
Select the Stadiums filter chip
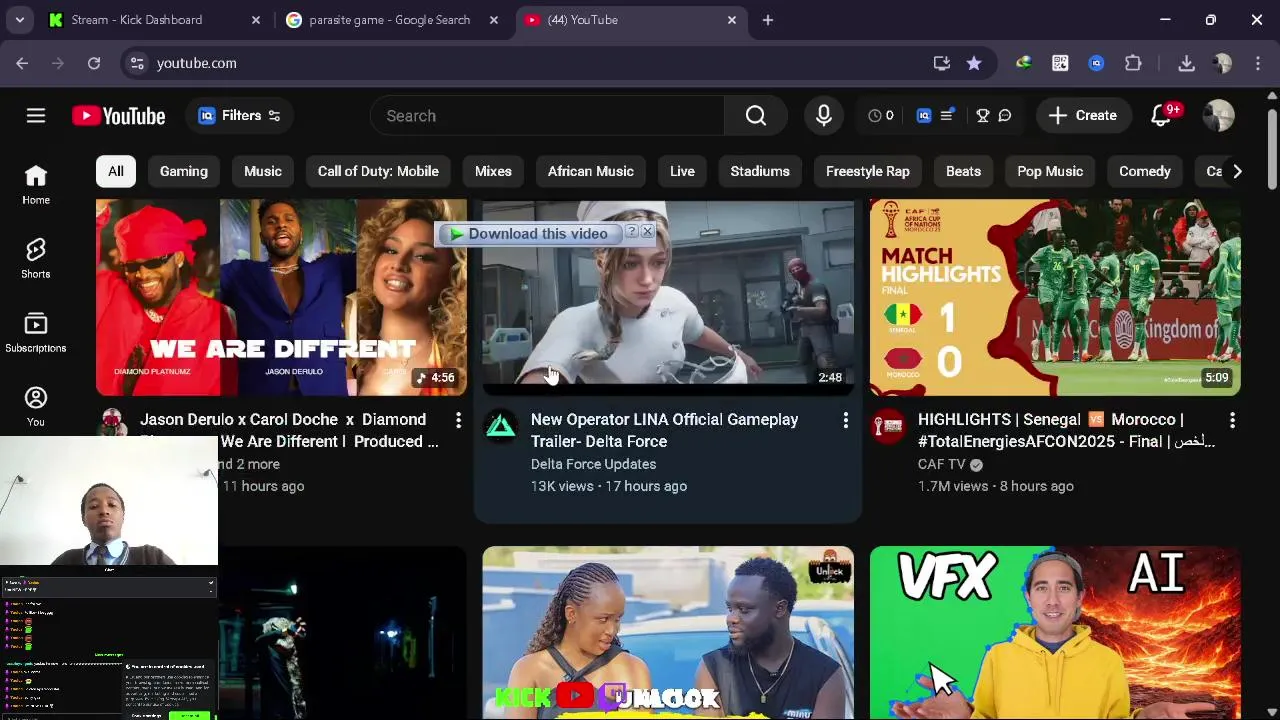tap(760, 171)
